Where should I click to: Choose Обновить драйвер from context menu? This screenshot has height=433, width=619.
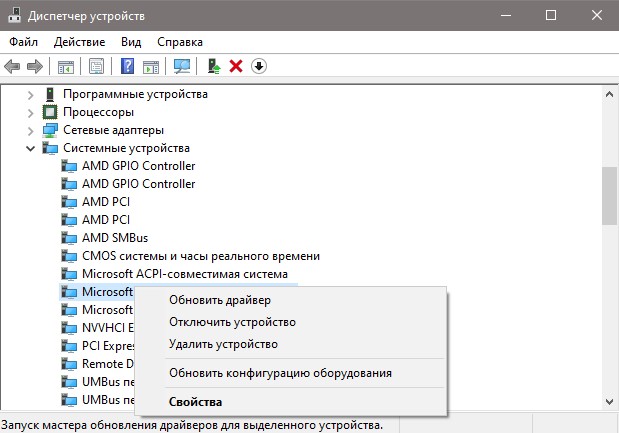pos(291,300)
